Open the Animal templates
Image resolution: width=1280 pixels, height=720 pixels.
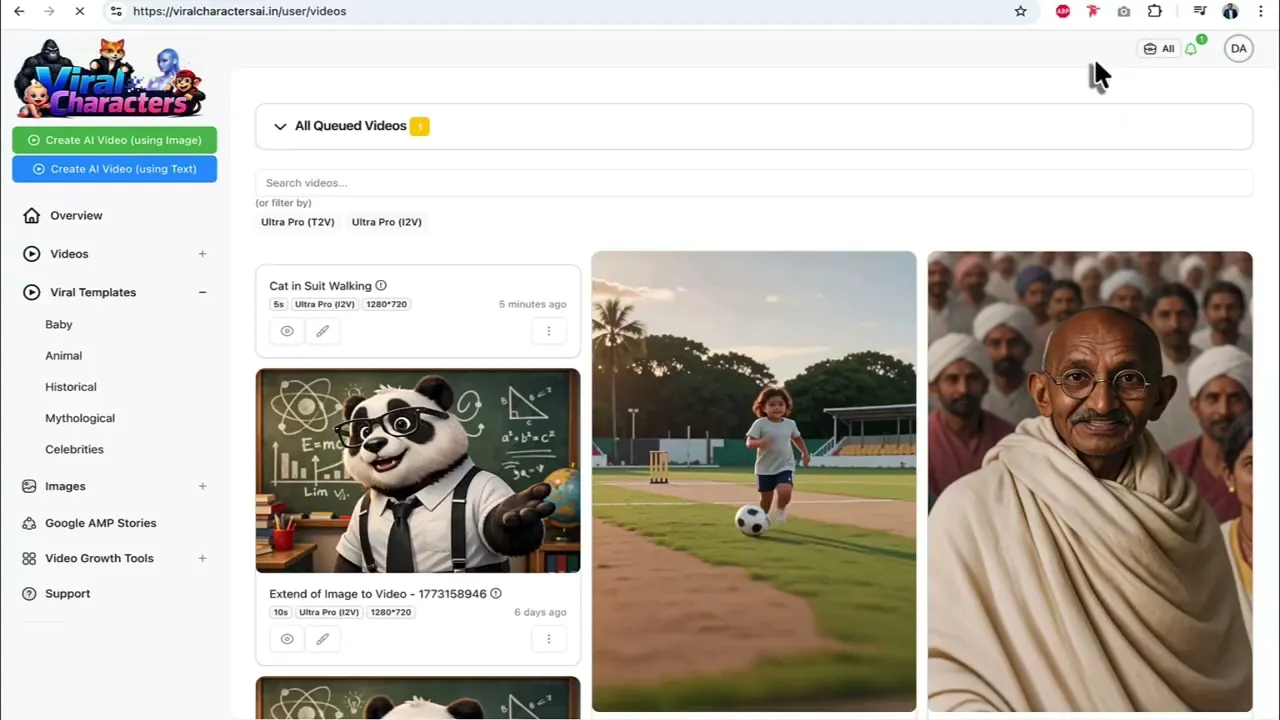pos(64,355)
